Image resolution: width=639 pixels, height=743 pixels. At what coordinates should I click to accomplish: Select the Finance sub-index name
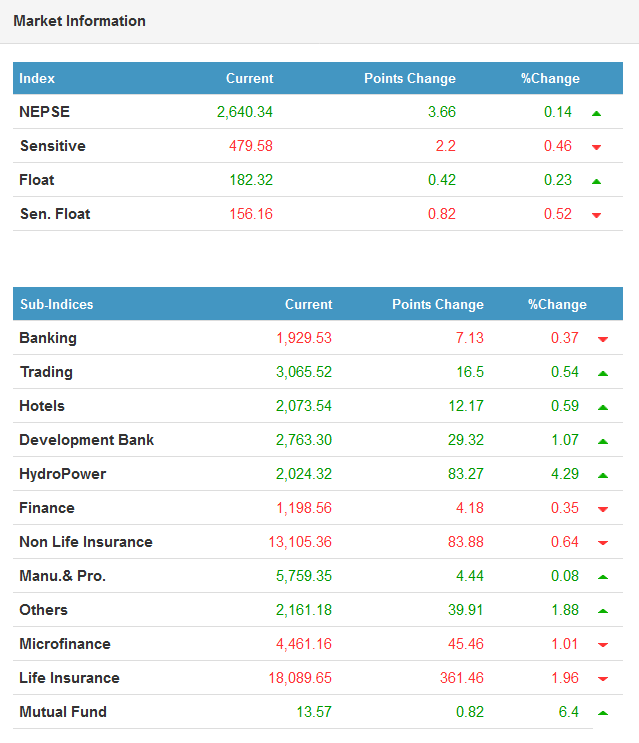[47, 508]
